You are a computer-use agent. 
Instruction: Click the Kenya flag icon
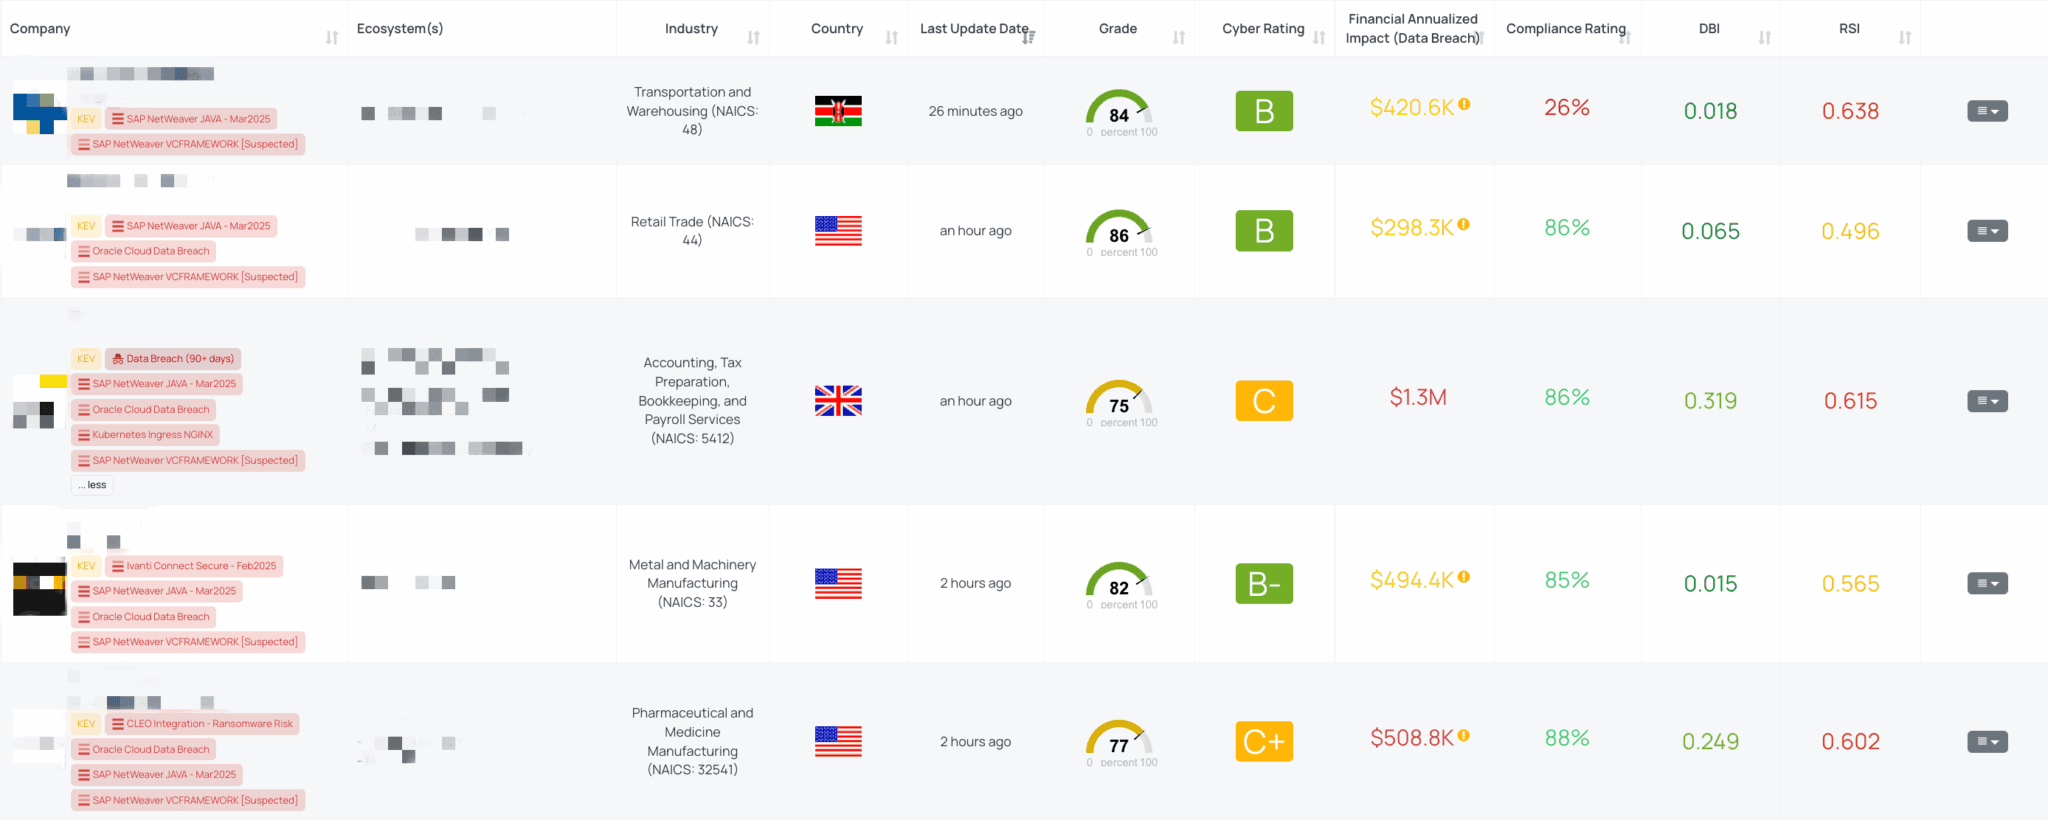point(838,111)
